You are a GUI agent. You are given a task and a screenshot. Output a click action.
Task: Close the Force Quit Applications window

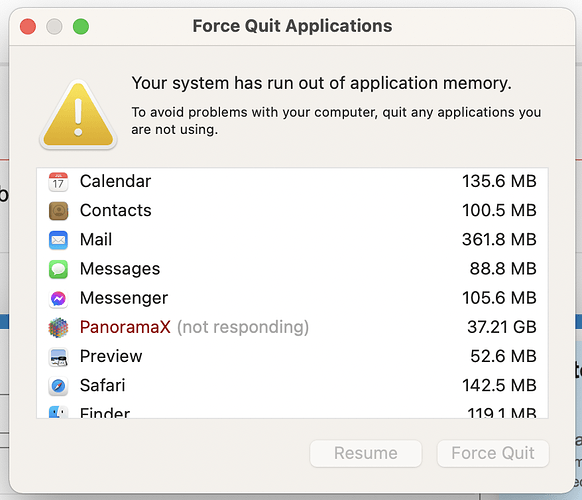click(28, 27)
